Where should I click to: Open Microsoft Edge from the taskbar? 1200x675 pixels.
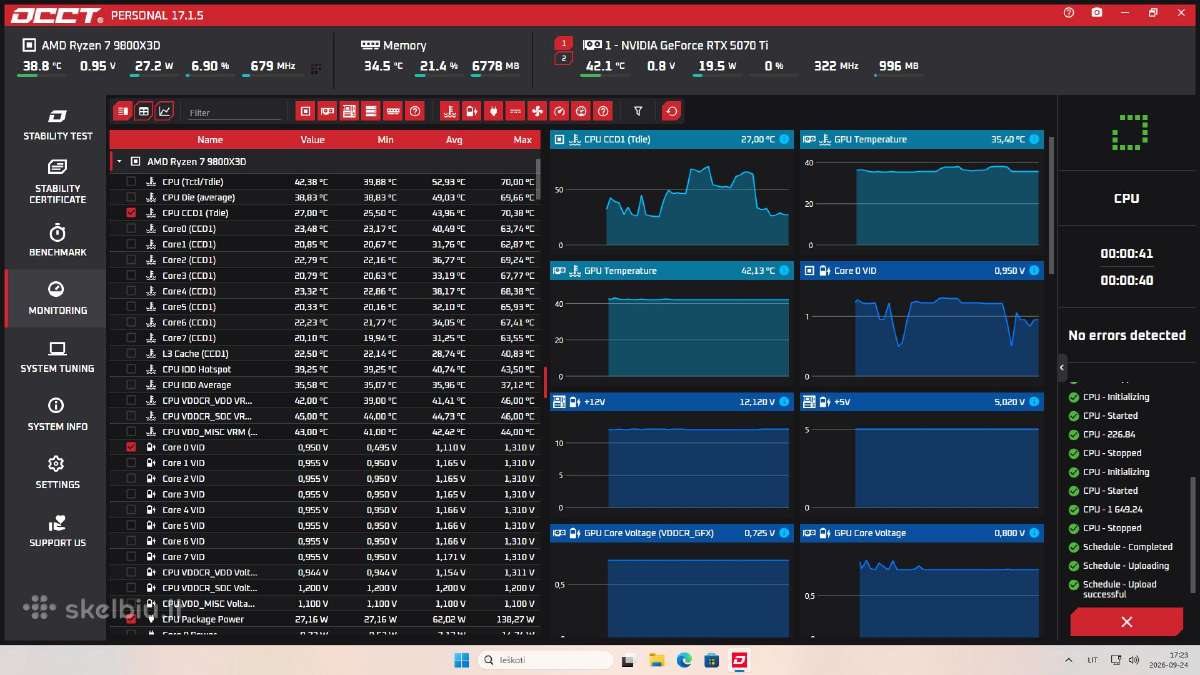coord(684,660)
